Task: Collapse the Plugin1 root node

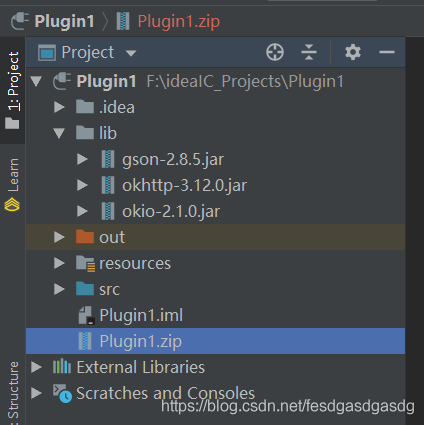Action: point(36,81)
